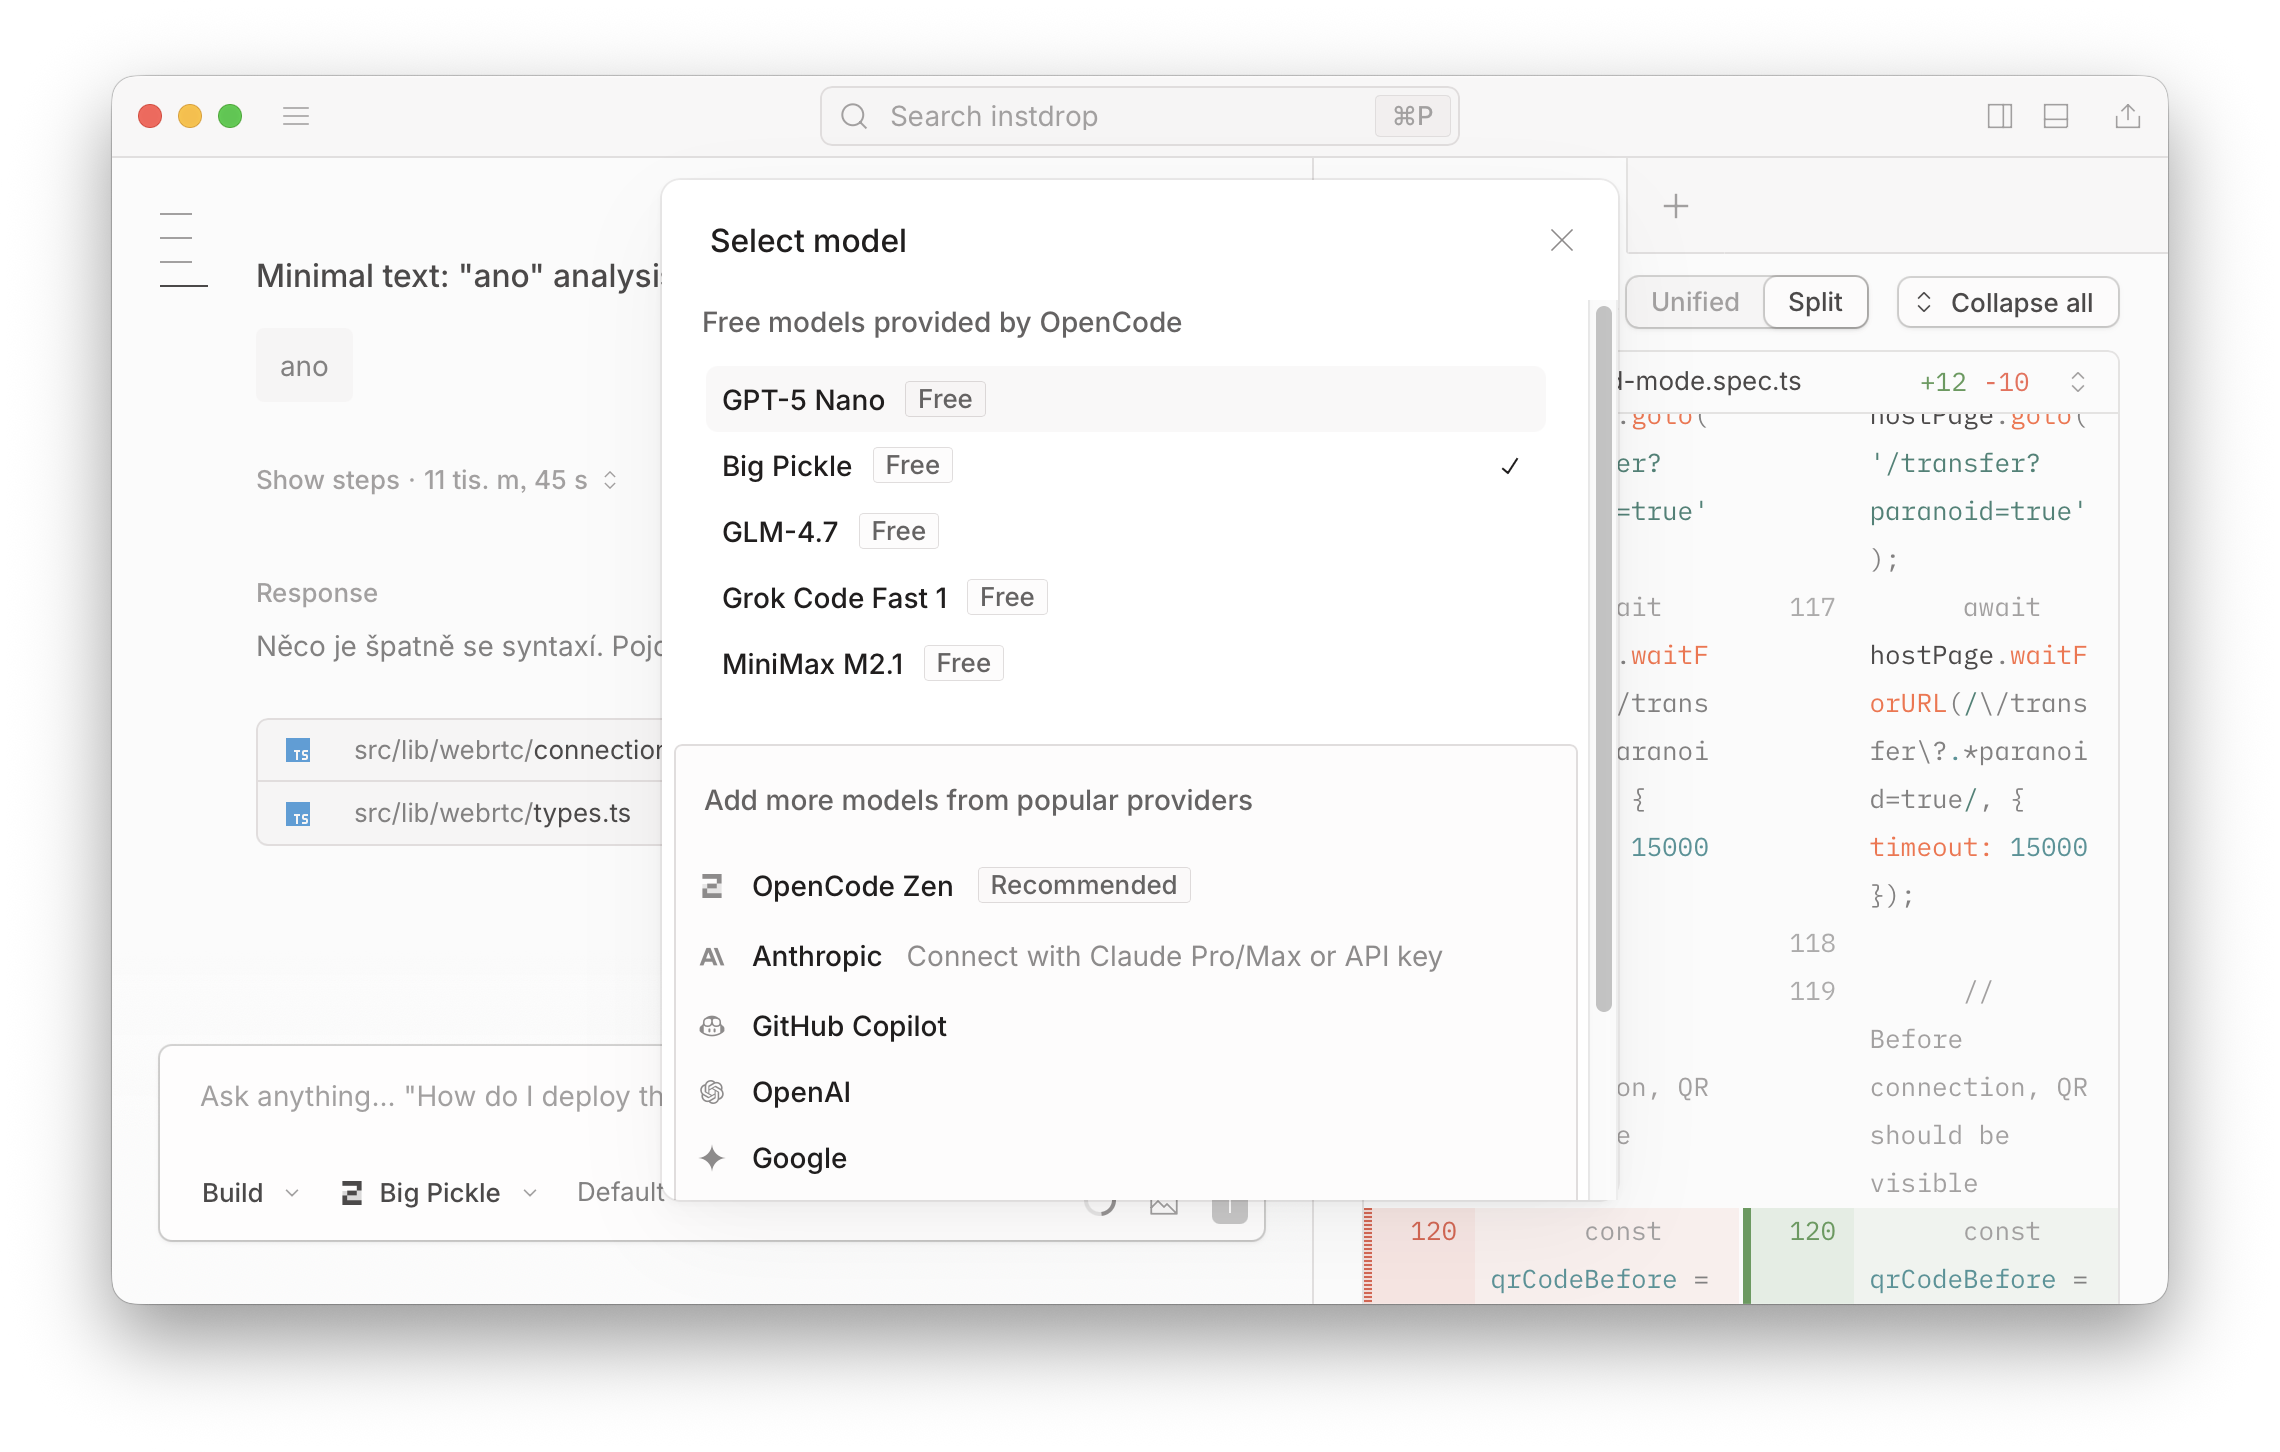The width and height of the screenshot is (2280, 1452).
Task: Click the hamburger sidebar toggle icon
Action: point(296,116)
